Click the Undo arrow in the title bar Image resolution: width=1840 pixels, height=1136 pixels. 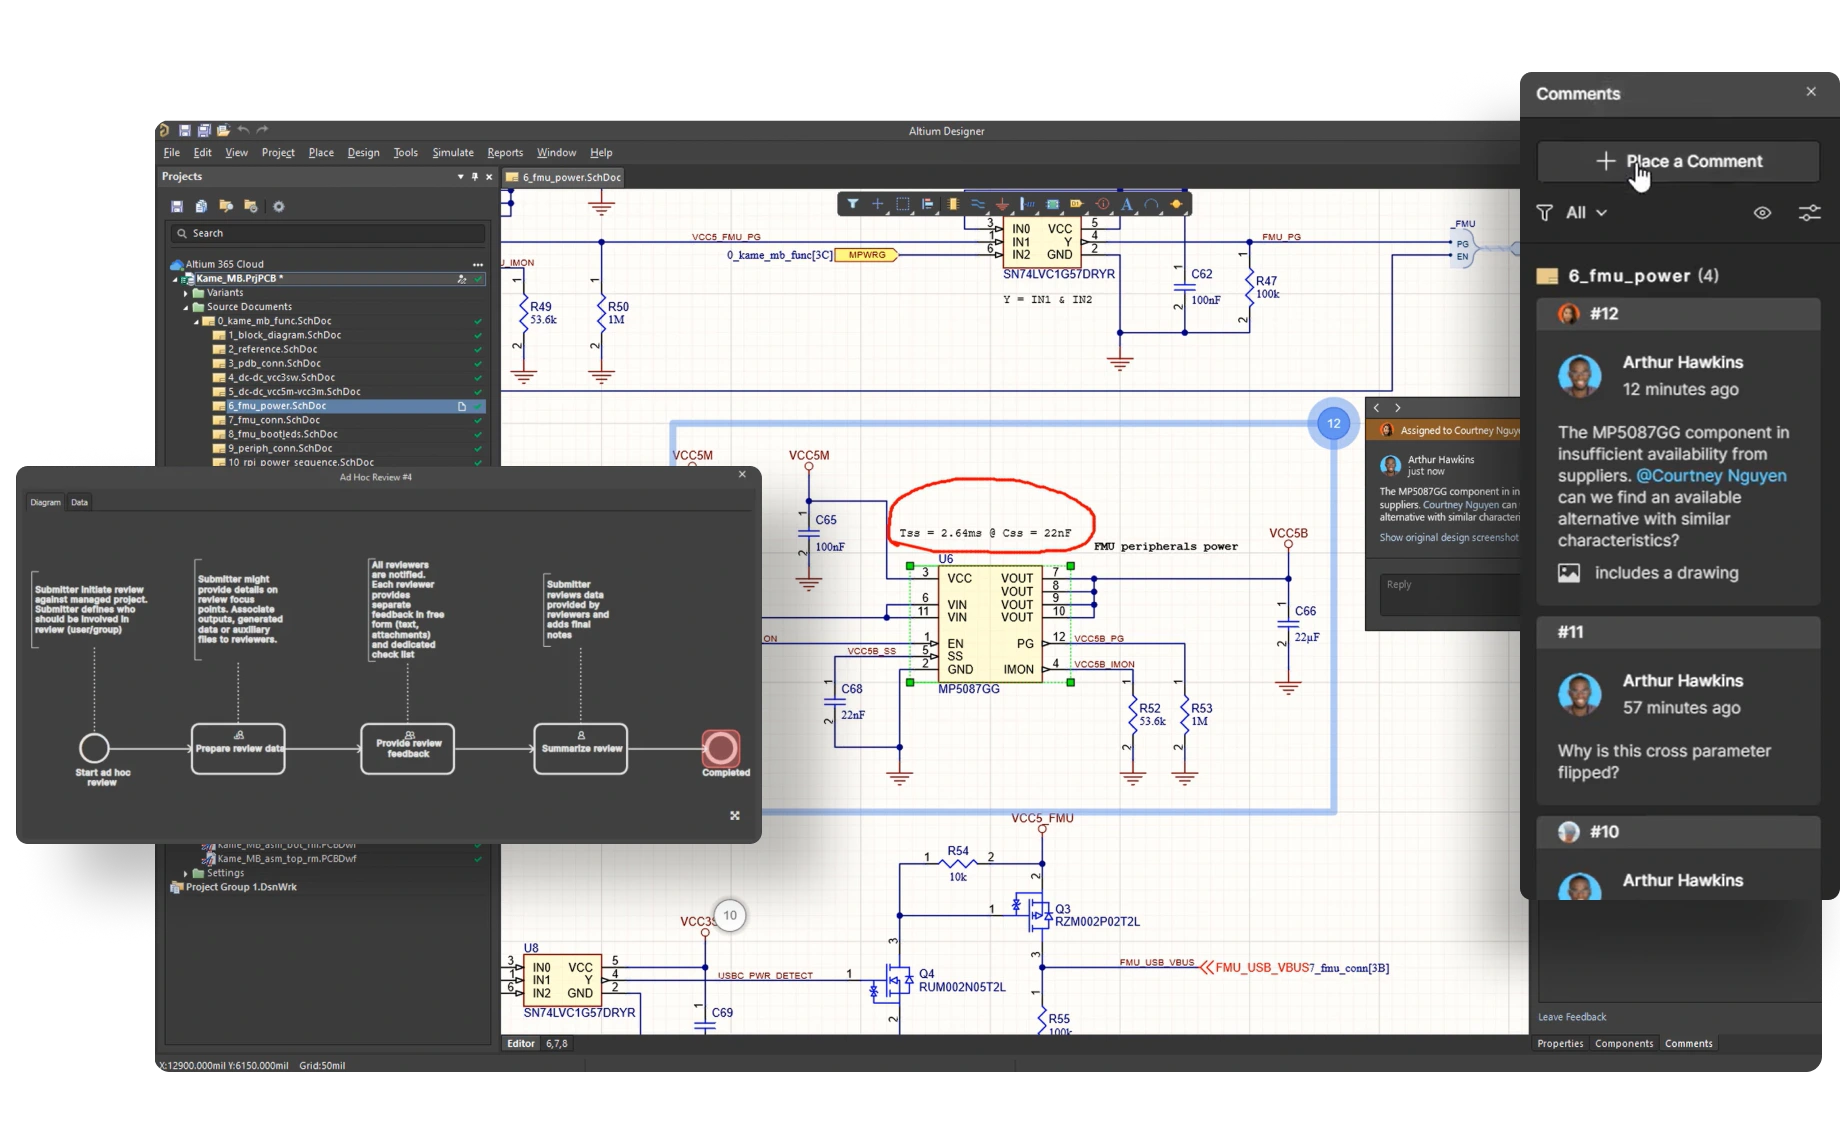pos(243,130)
